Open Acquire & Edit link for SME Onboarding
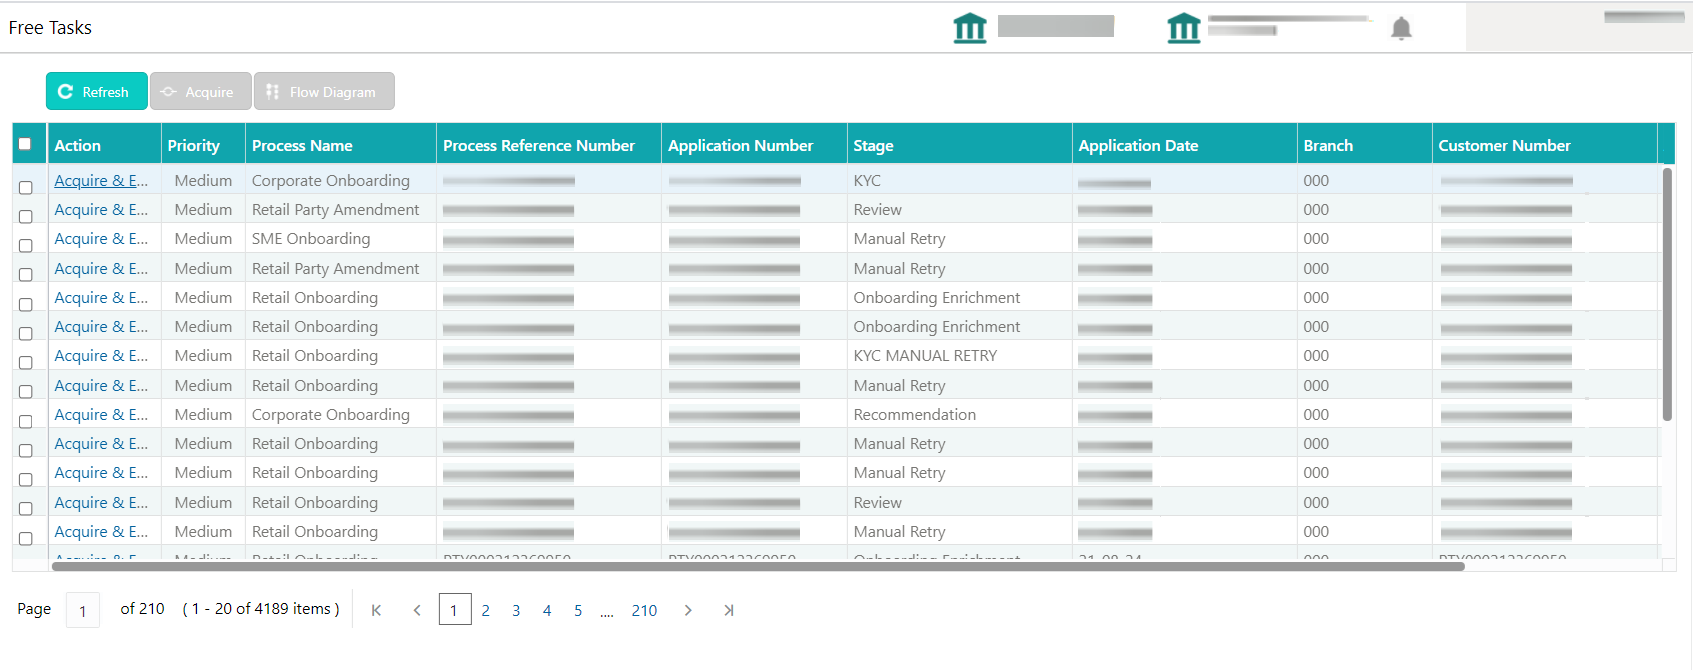The width and height of the screenshot is (1693, 670). [101, 239]
